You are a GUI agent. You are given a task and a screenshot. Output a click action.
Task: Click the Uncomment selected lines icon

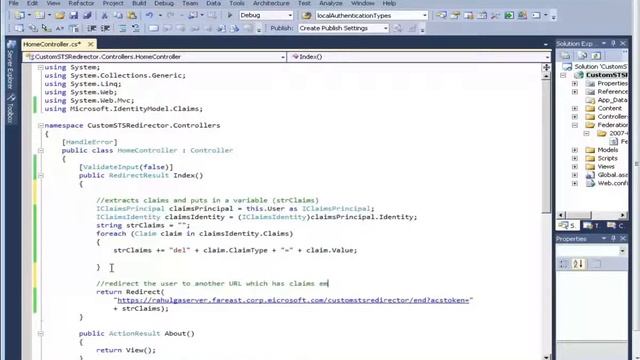[x=136, y=28]
